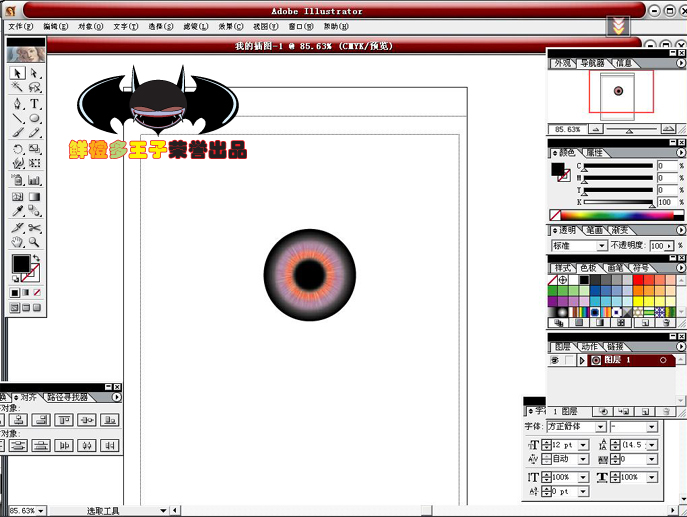Open the 标准 blend mode dropdown
The width and height of the screenshot is (687, 517).
point(602,246)
